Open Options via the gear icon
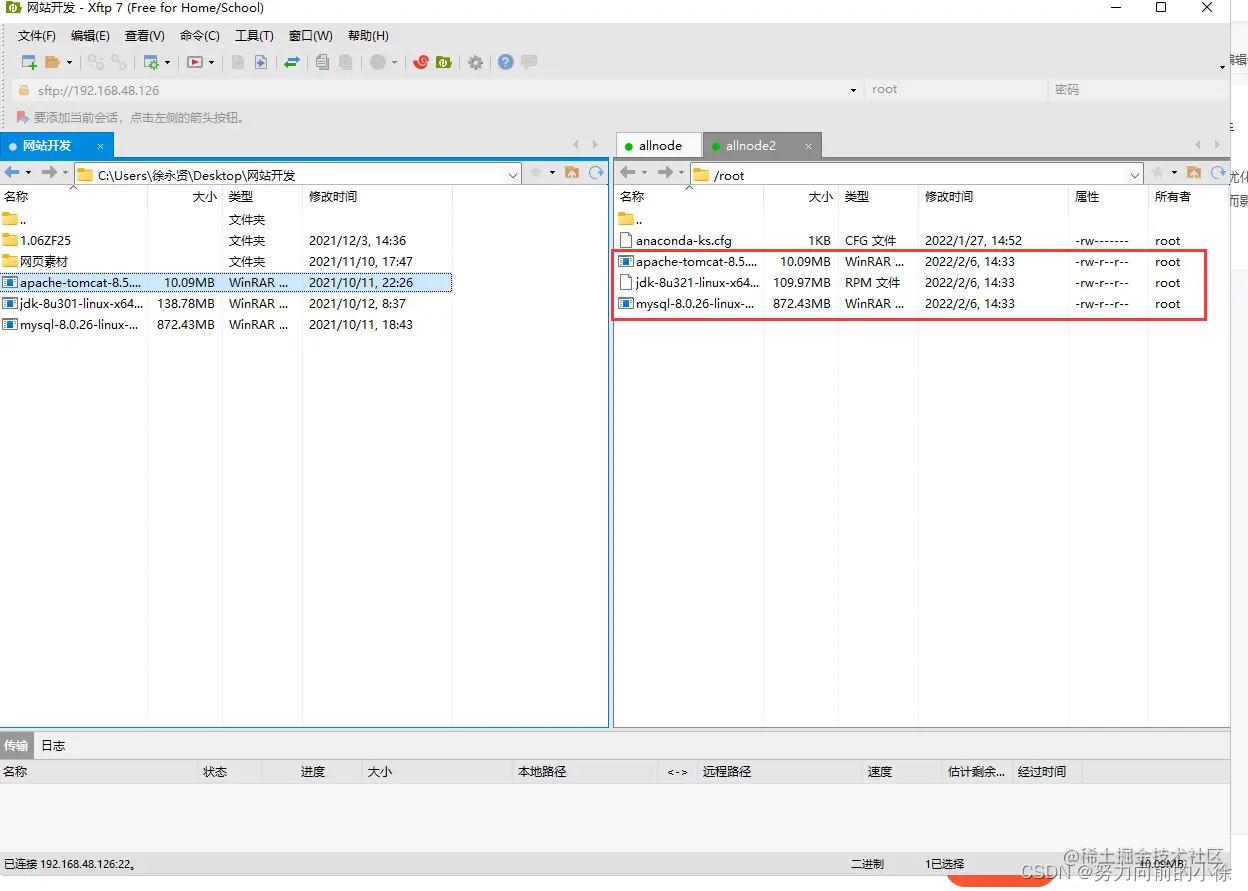The height and width of the screenshot is (891, 1248). [476, 62]
